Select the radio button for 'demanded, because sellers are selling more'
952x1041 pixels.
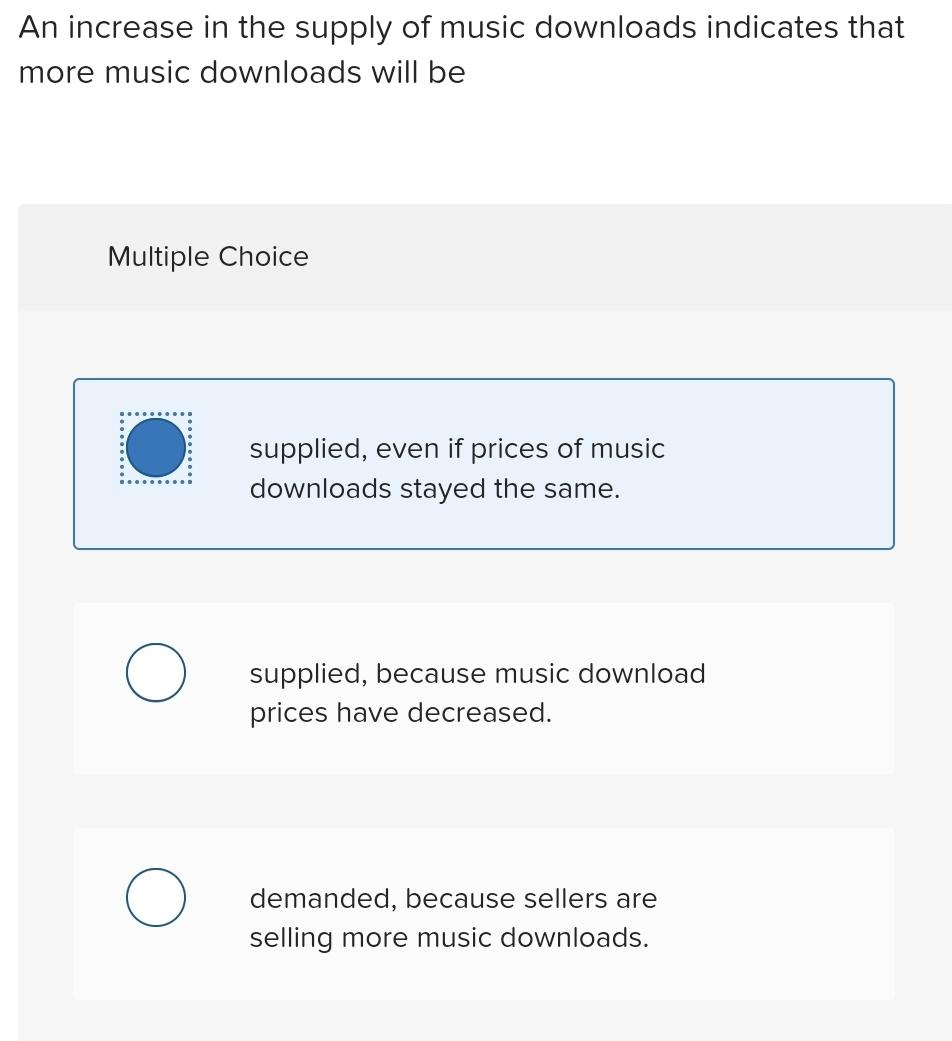click(x=155, y=897)
